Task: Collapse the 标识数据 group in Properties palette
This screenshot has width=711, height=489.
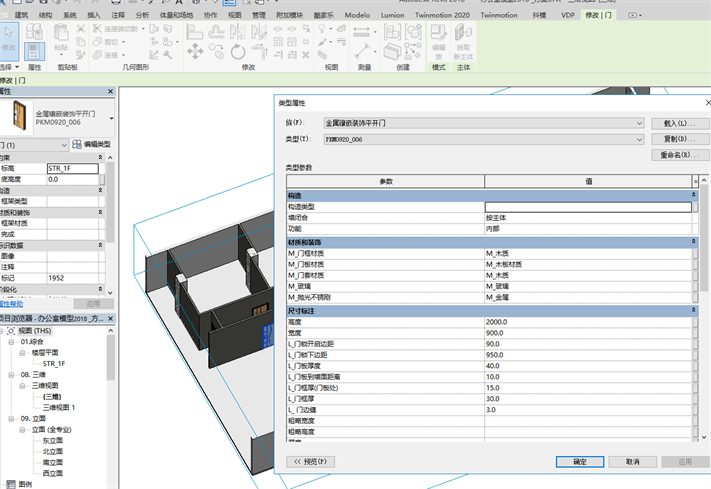Action: click(x=100, y=245)
